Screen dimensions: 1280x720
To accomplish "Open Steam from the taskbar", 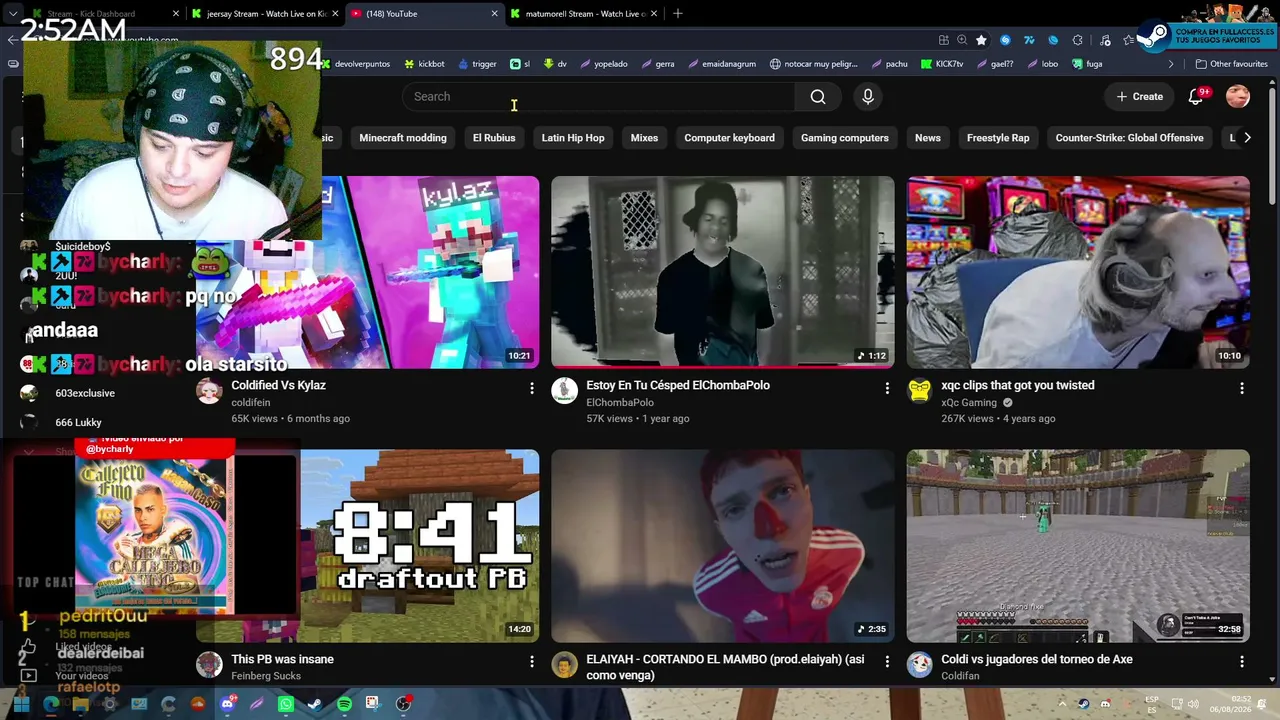I will tap(315, 704).
